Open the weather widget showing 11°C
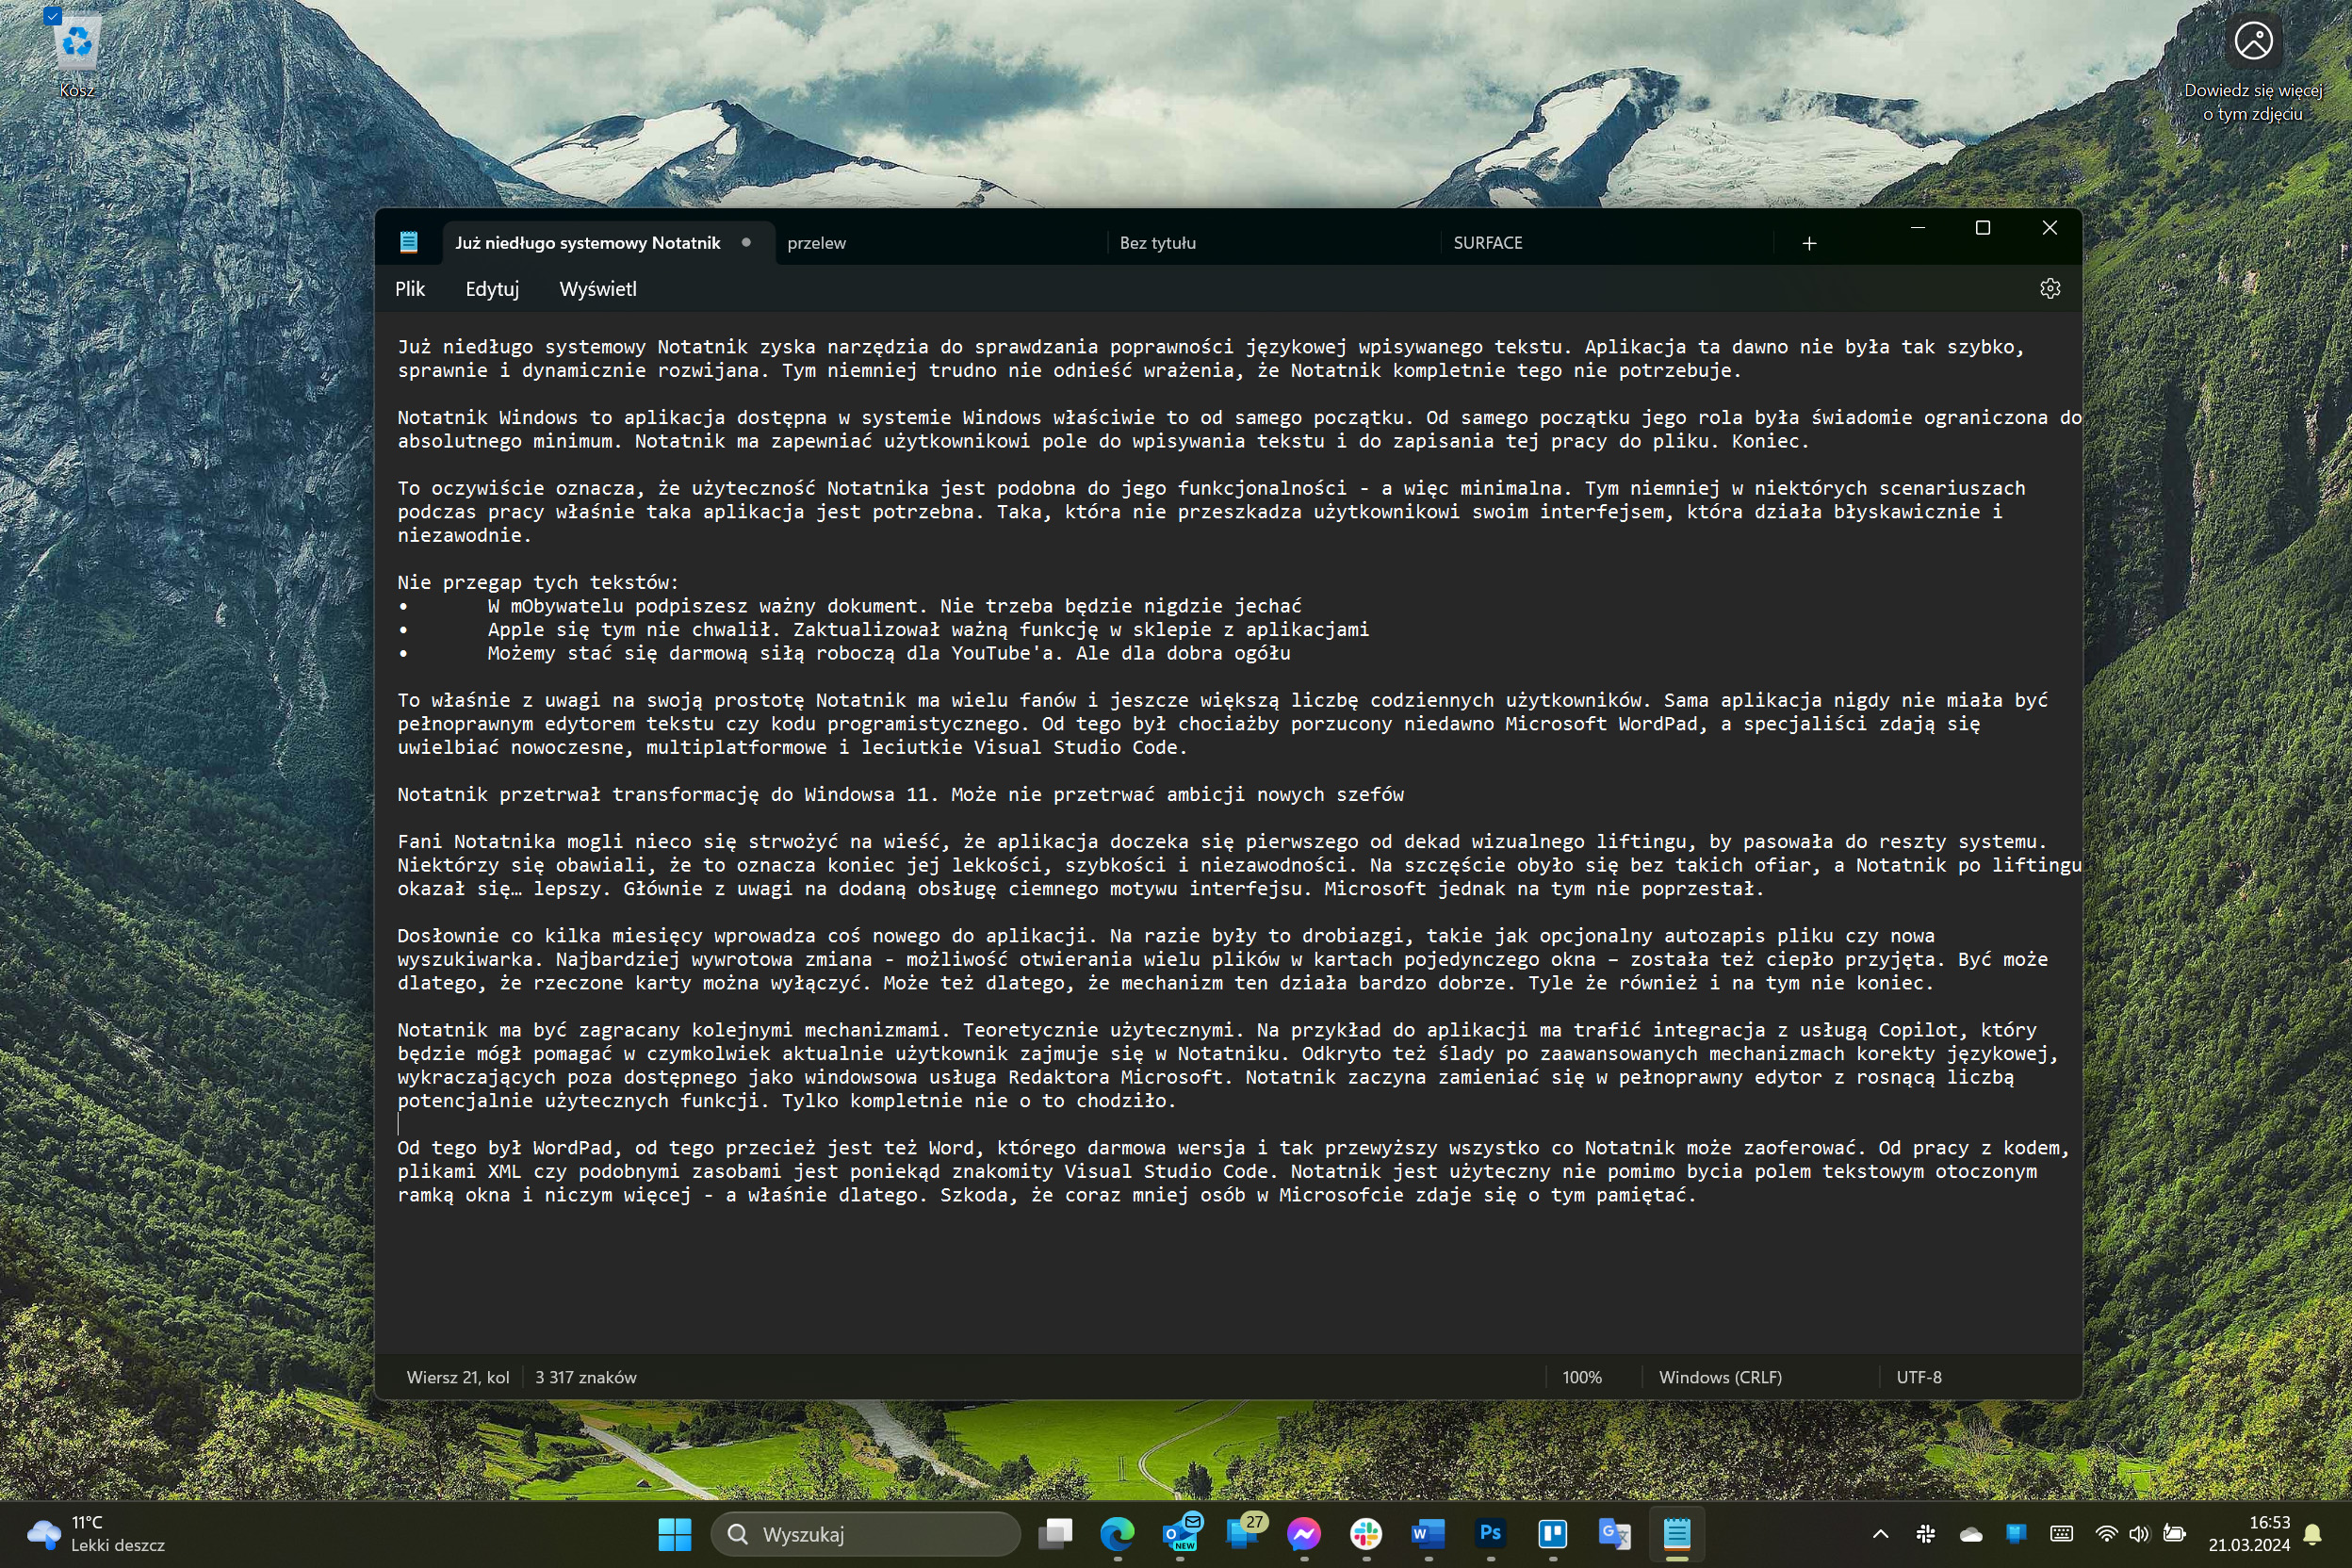This screenshot has height=1568, width=2352. pyautogui.click(x=95, y=1533)
